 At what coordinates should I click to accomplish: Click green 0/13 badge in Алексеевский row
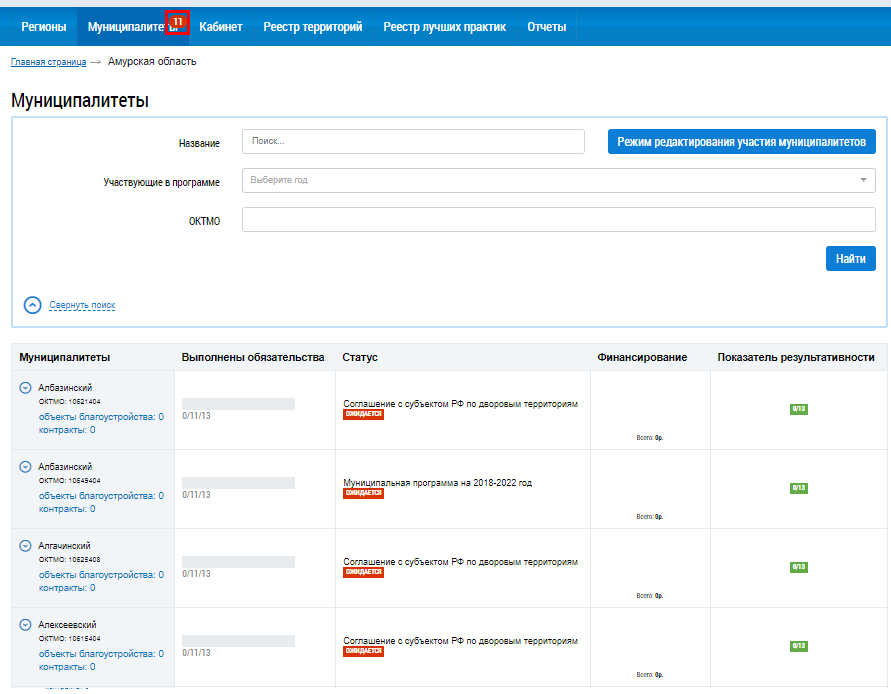pos(798,646)
